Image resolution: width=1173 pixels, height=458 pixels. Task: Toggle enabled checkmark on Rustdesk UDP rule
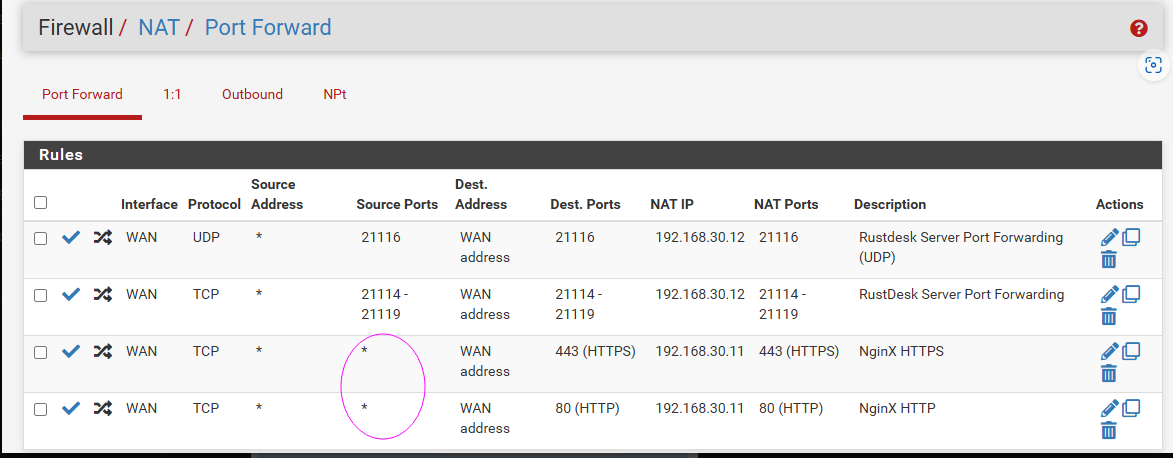coord(71,238)
